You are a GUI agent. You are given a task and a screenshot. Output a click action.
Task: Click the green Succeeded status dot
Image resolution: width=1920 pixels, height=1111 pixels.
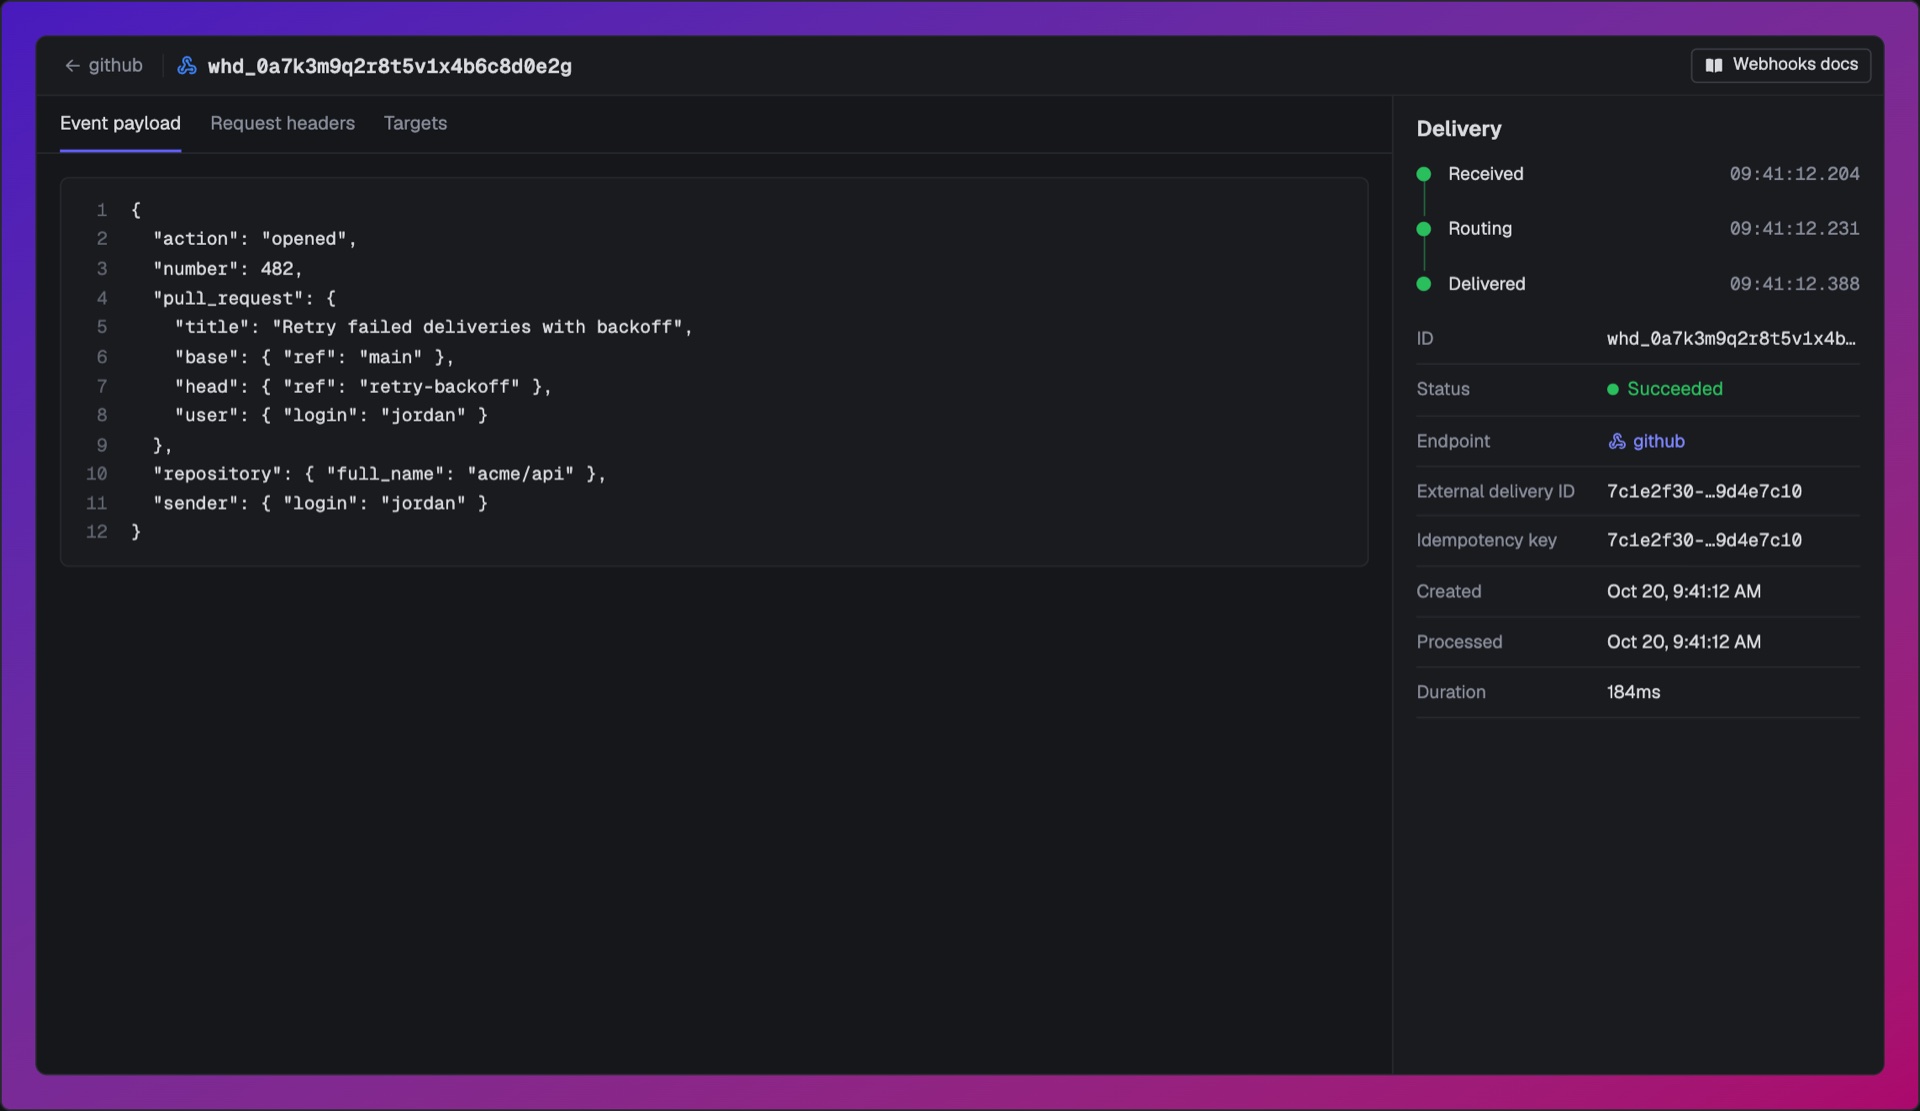(1613, 389)
